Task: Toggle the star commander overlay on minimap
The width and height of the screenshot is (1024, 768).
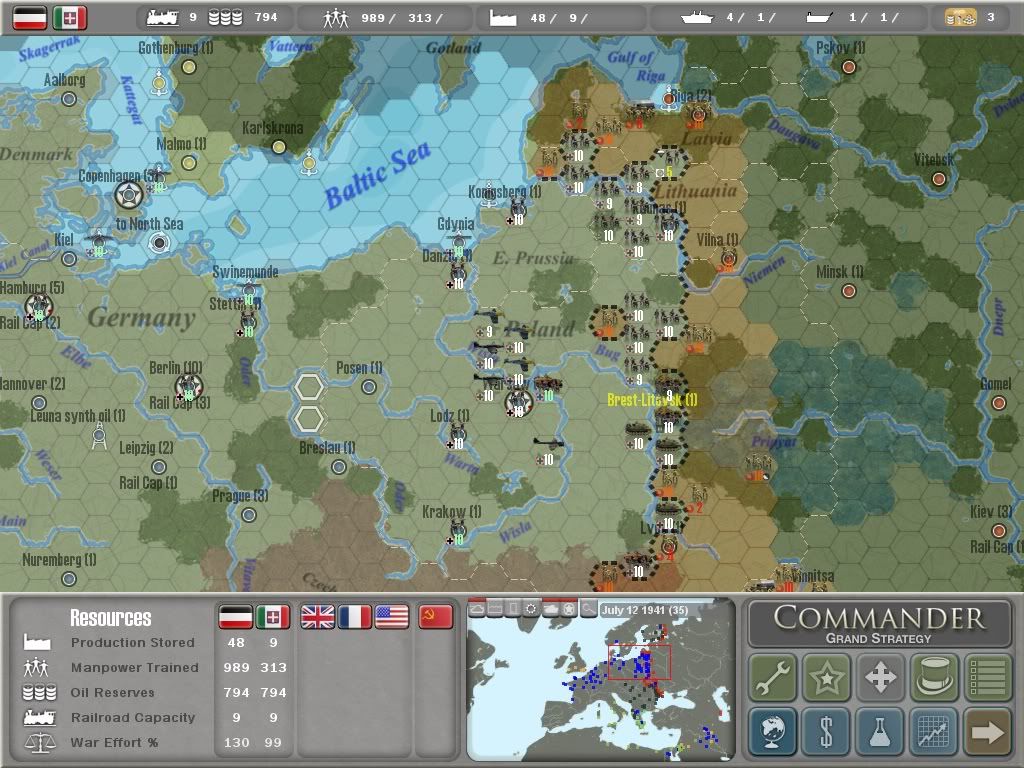Action: (569, 609)
